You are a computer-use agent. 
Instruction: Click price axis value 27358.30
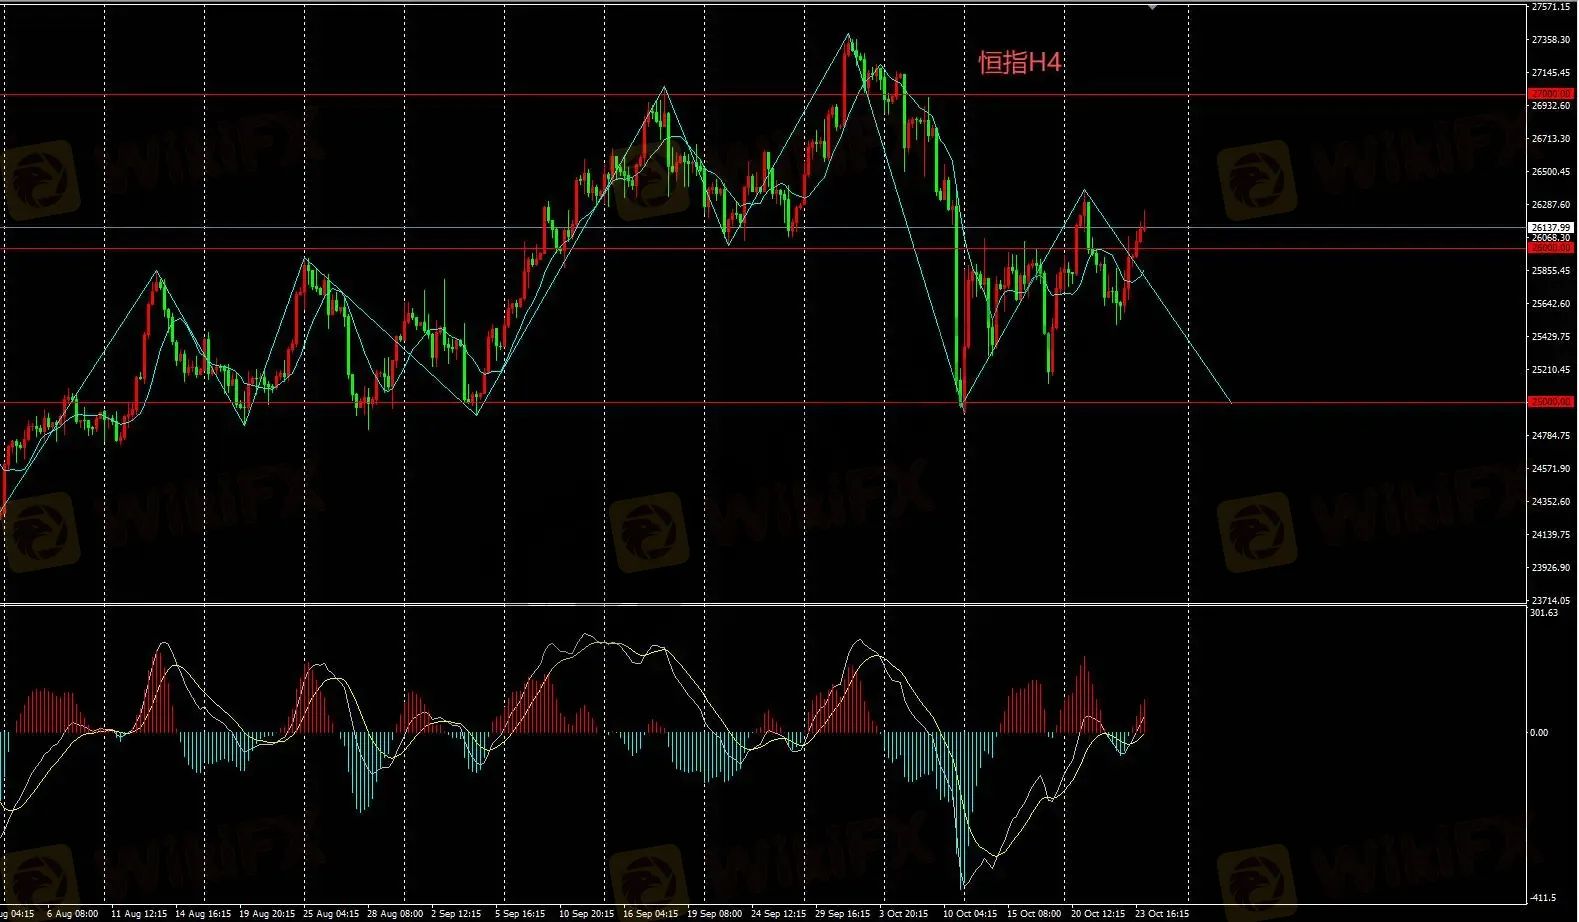point(1551,40)
